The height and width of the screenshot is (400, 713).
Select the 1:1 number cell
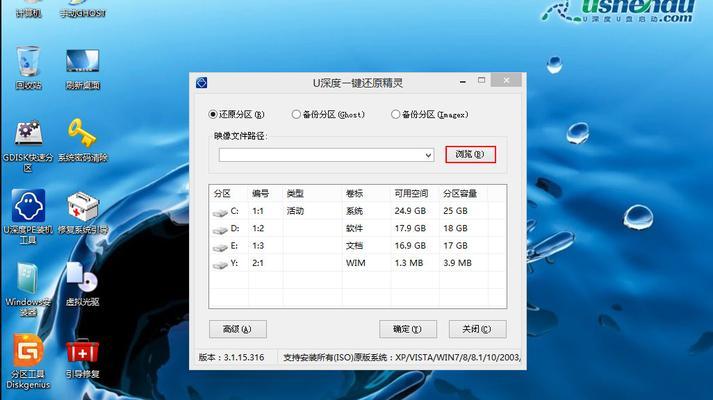(258, 211)
